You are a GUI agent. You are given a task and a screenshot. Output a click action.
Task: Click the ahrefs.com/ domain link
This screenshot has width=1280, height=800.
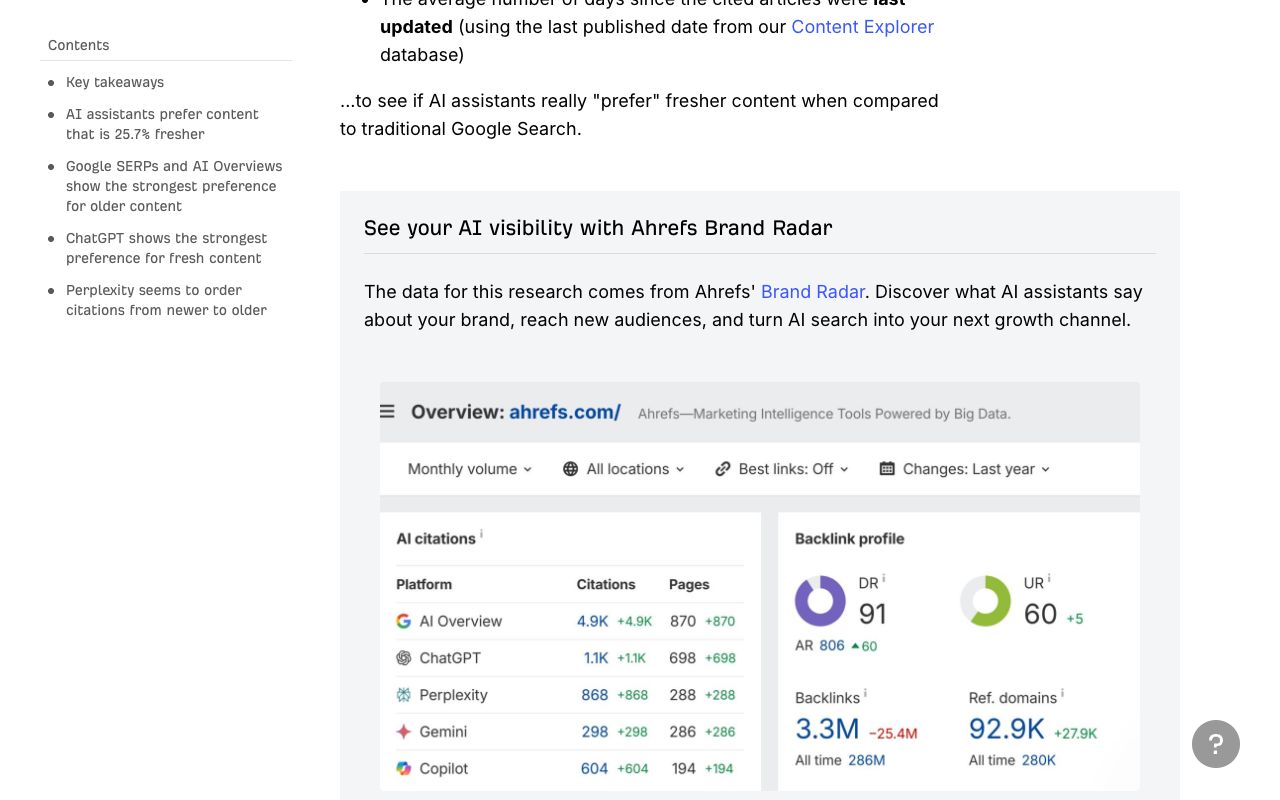(565, 412)
